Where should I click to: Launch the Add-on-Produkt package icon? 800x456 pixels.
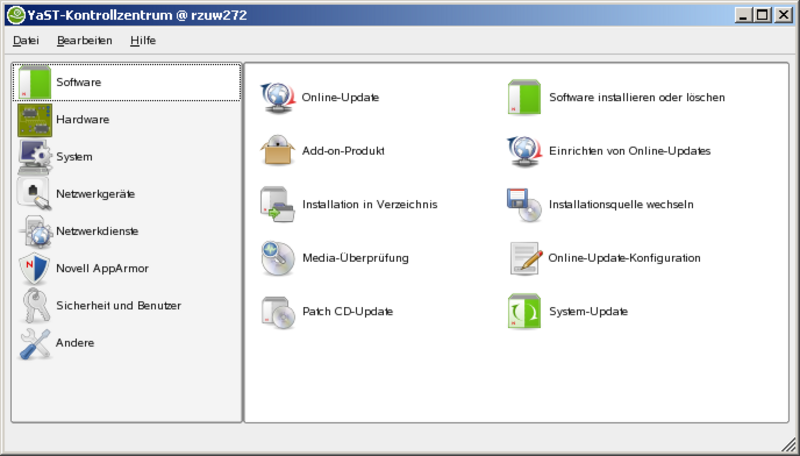click(x=277, y=151)
